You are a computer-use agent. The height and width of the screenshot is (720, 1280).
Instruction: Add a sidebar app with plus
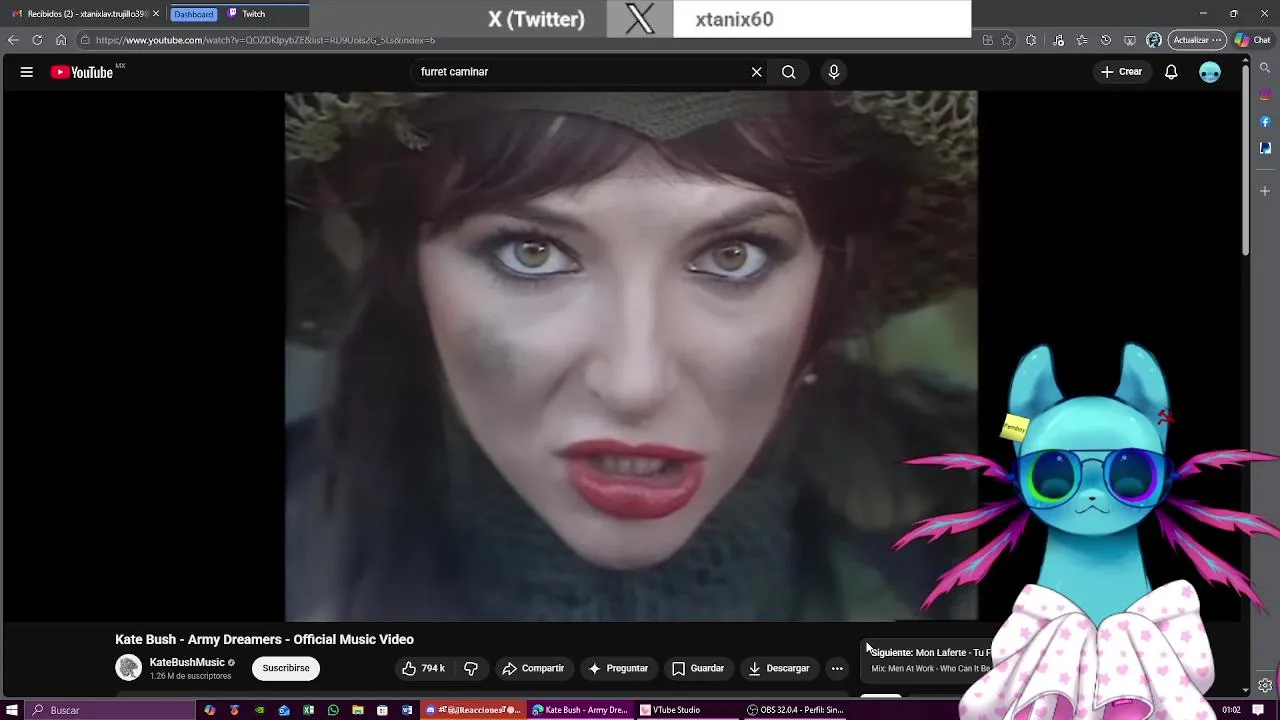coord(1265,190)
